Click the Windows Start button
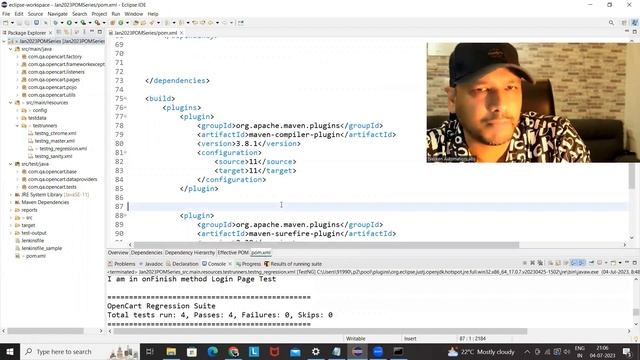 (x=10, y=351)
